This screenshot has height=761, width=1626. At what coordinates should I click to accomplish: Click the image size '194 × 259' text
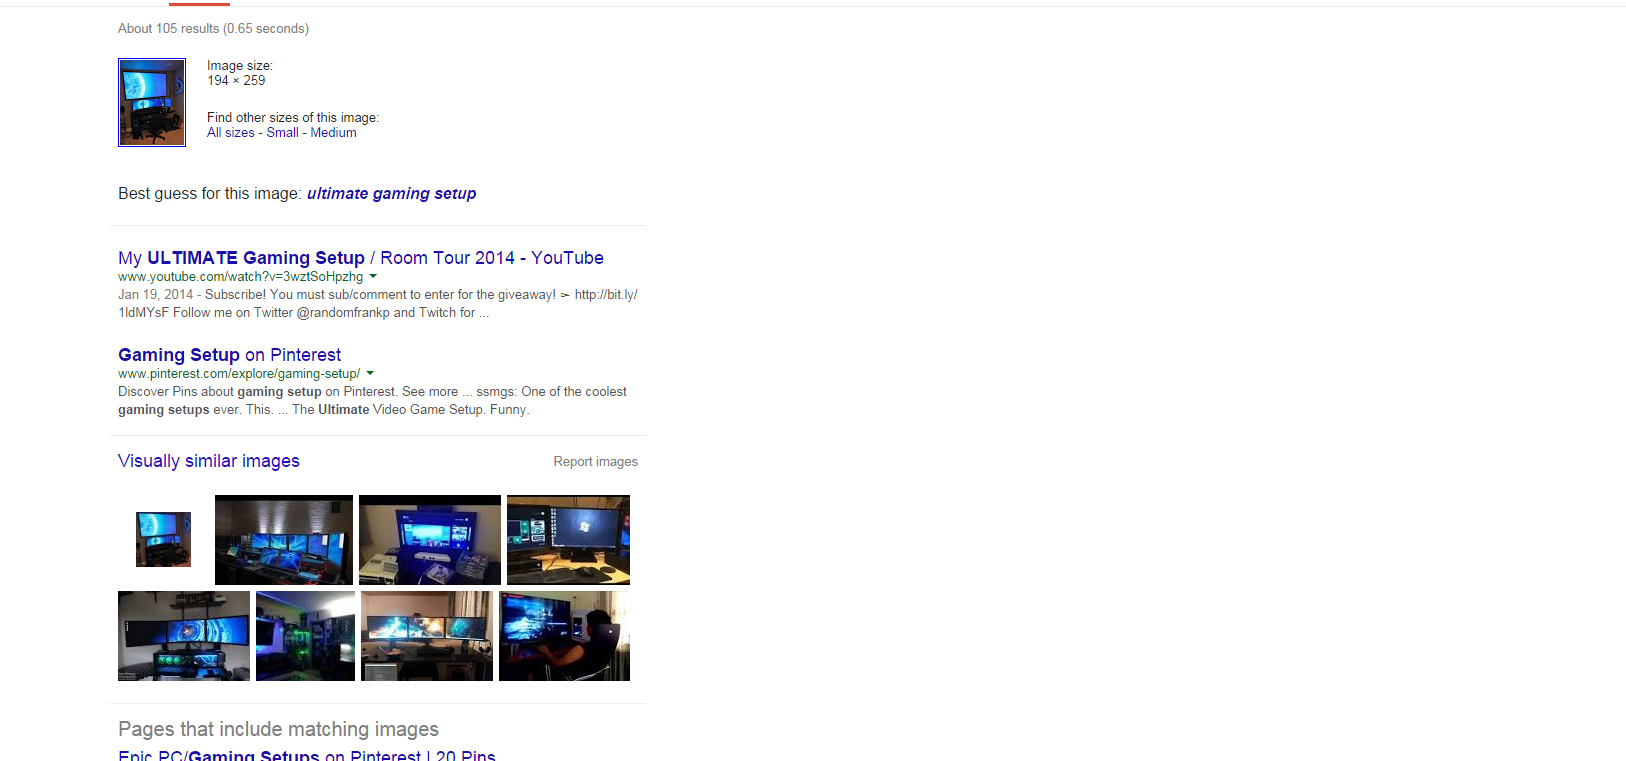pos(236,81)
